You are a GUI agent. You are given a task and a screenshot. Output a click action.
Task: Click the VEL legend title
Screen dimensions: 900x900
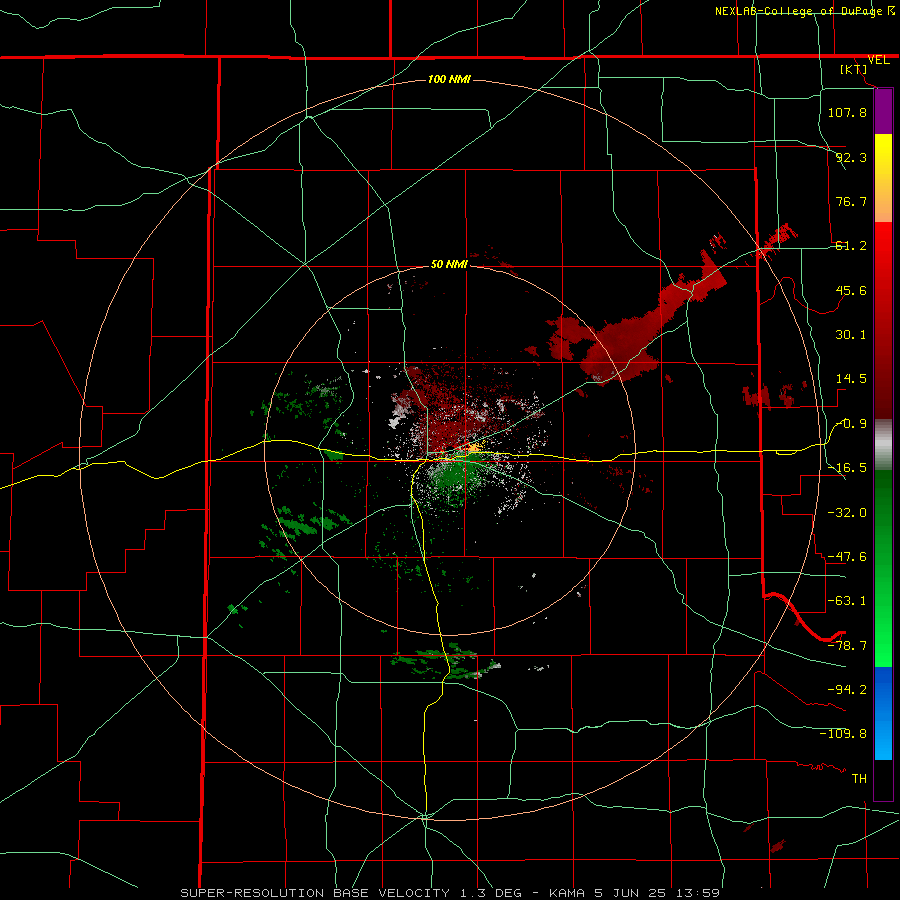tap(878, 60)
